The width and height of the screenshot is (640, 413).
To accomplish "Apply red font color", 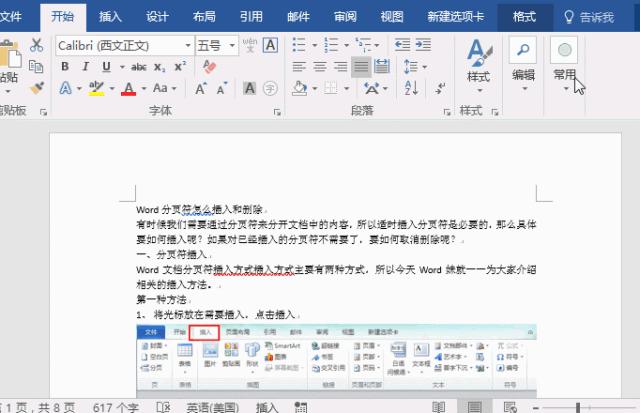I will tap(129, 88).
